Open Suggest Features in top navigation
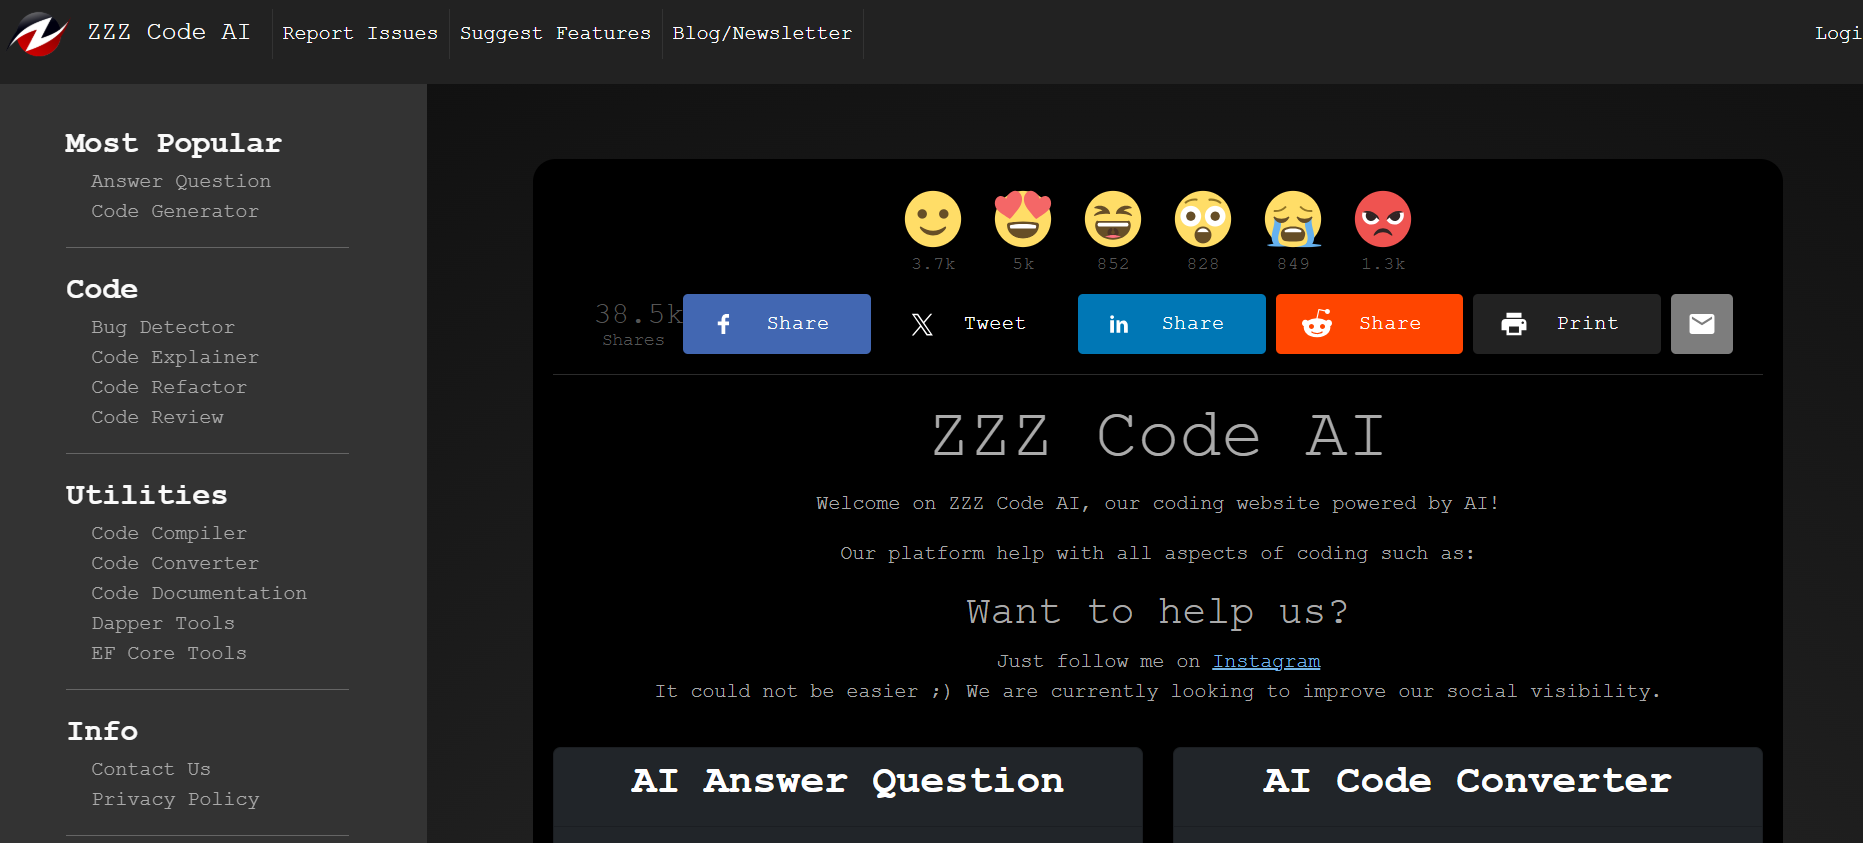The image size is (1863, 843). (x=555, y=33)
